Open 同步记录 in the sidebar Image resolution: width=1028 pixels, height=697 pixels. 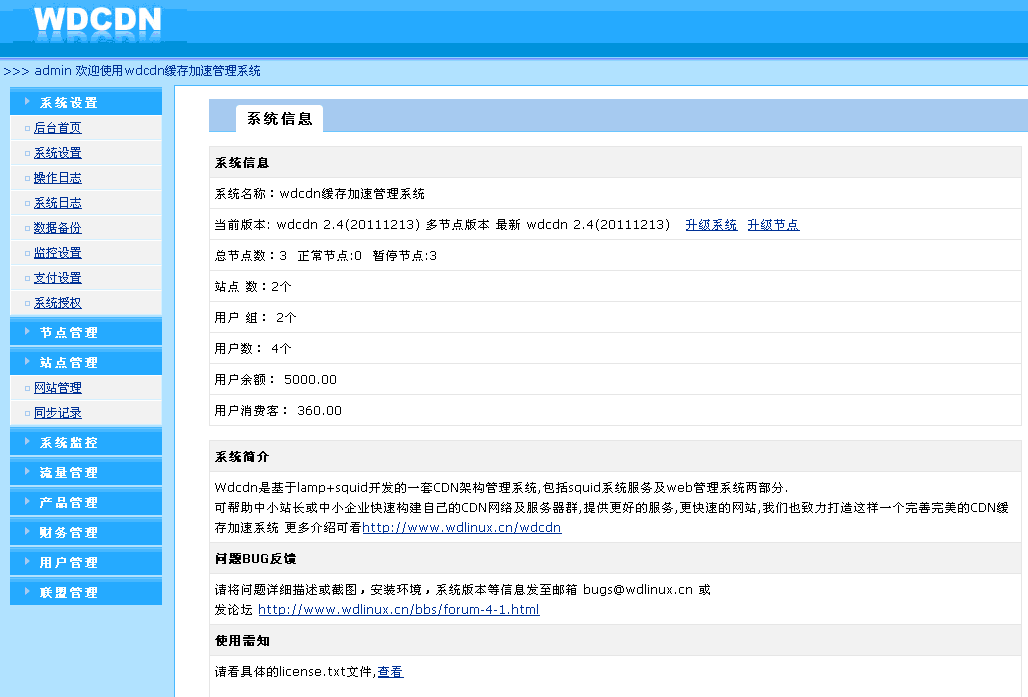coord(58,413)
